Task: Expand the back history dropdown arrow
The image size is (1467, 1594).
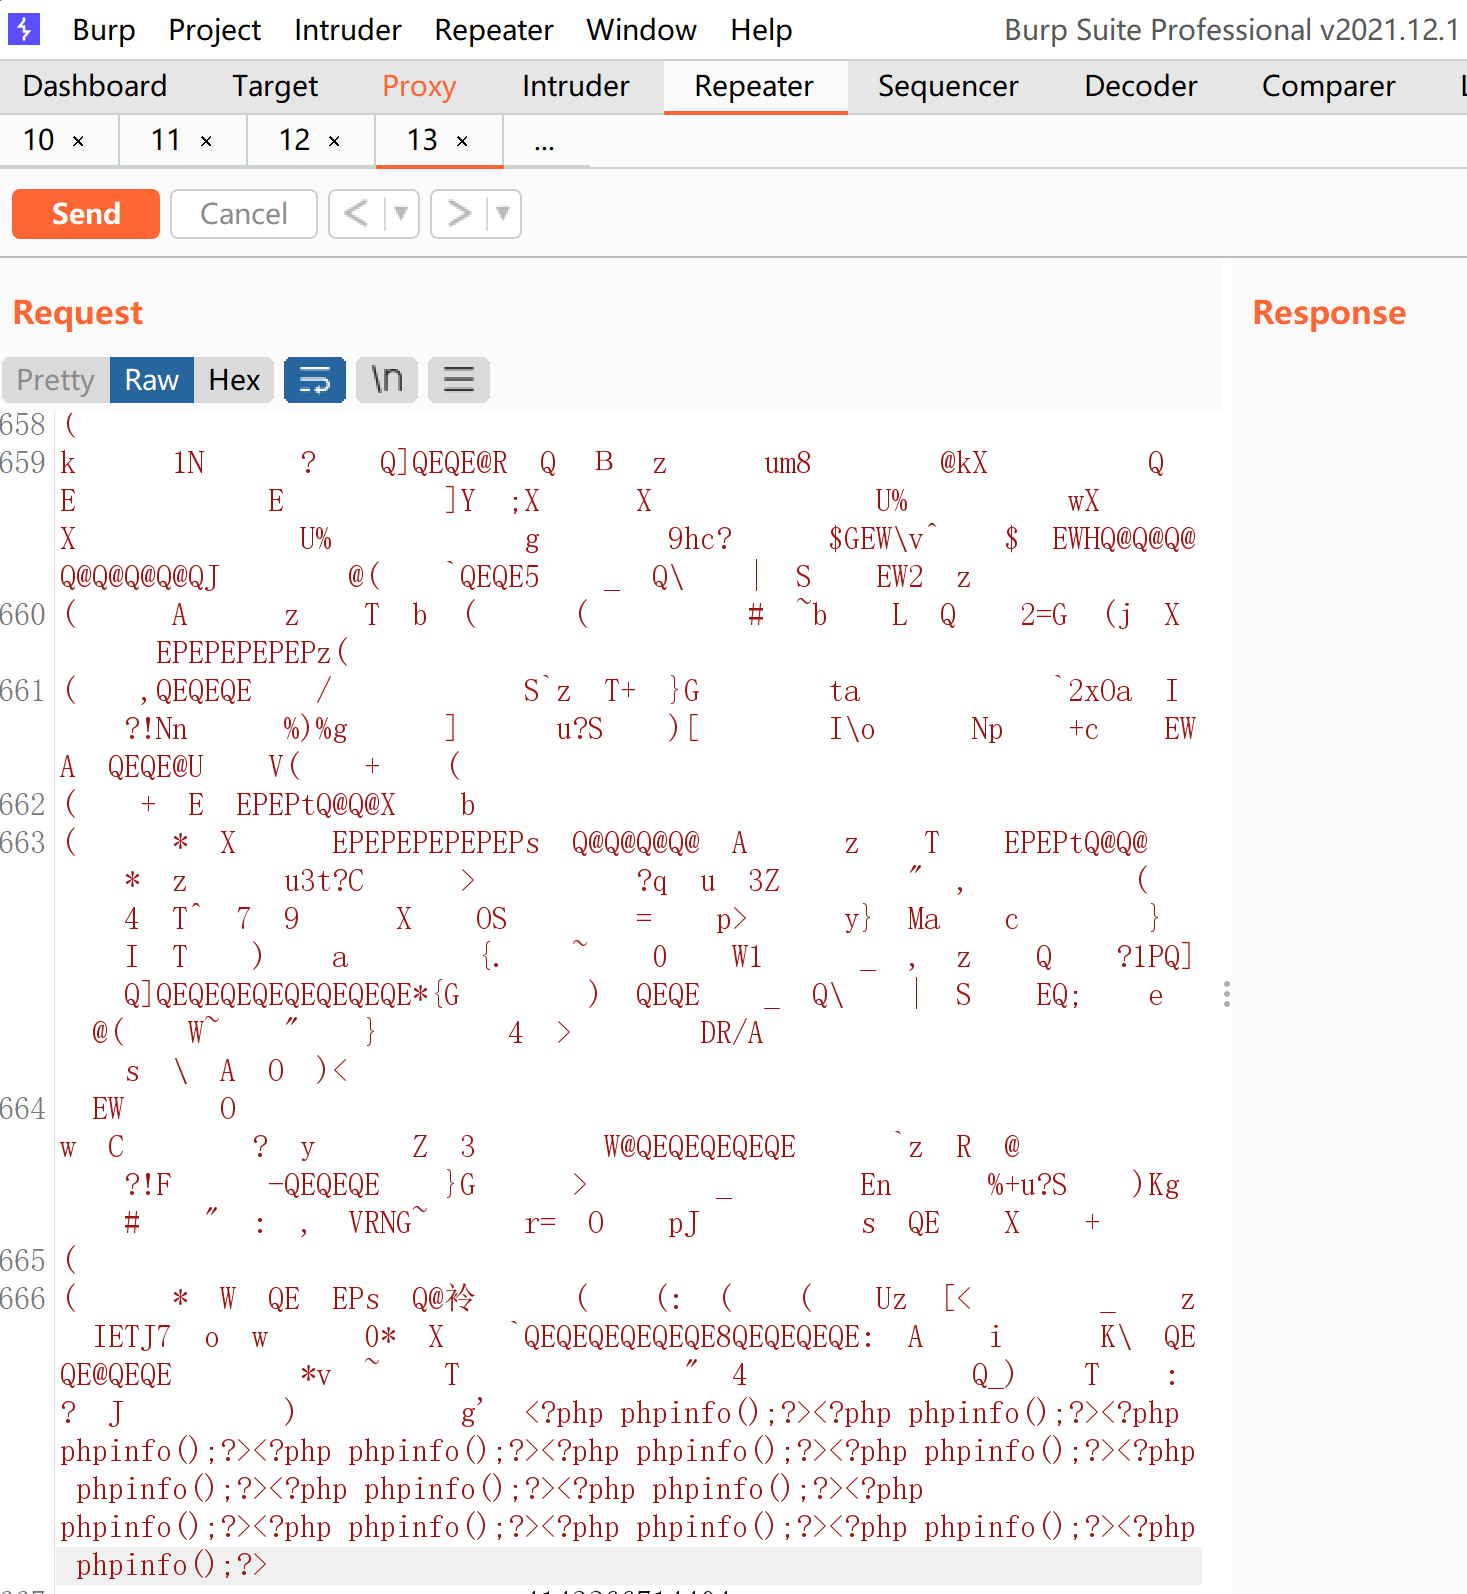Action: tap(401, 214)
